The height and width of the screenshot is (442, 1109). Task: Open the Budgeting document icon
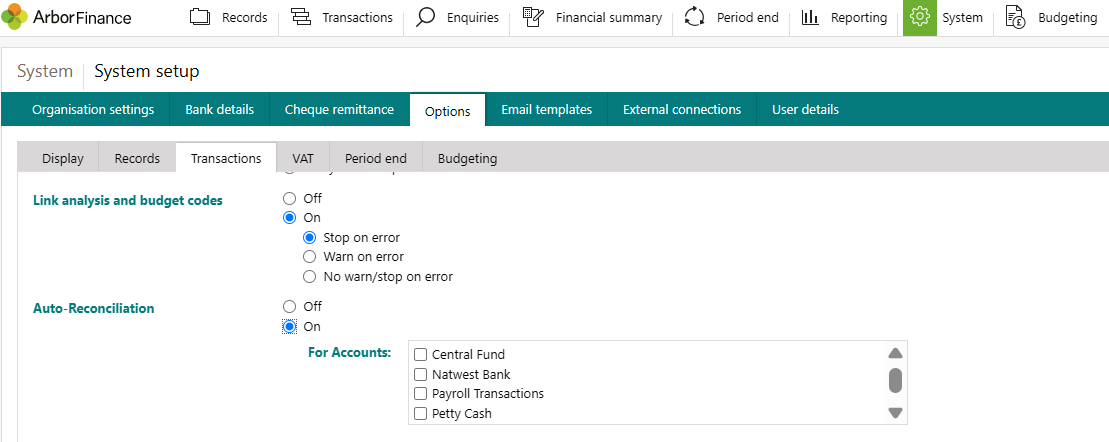1016,17
